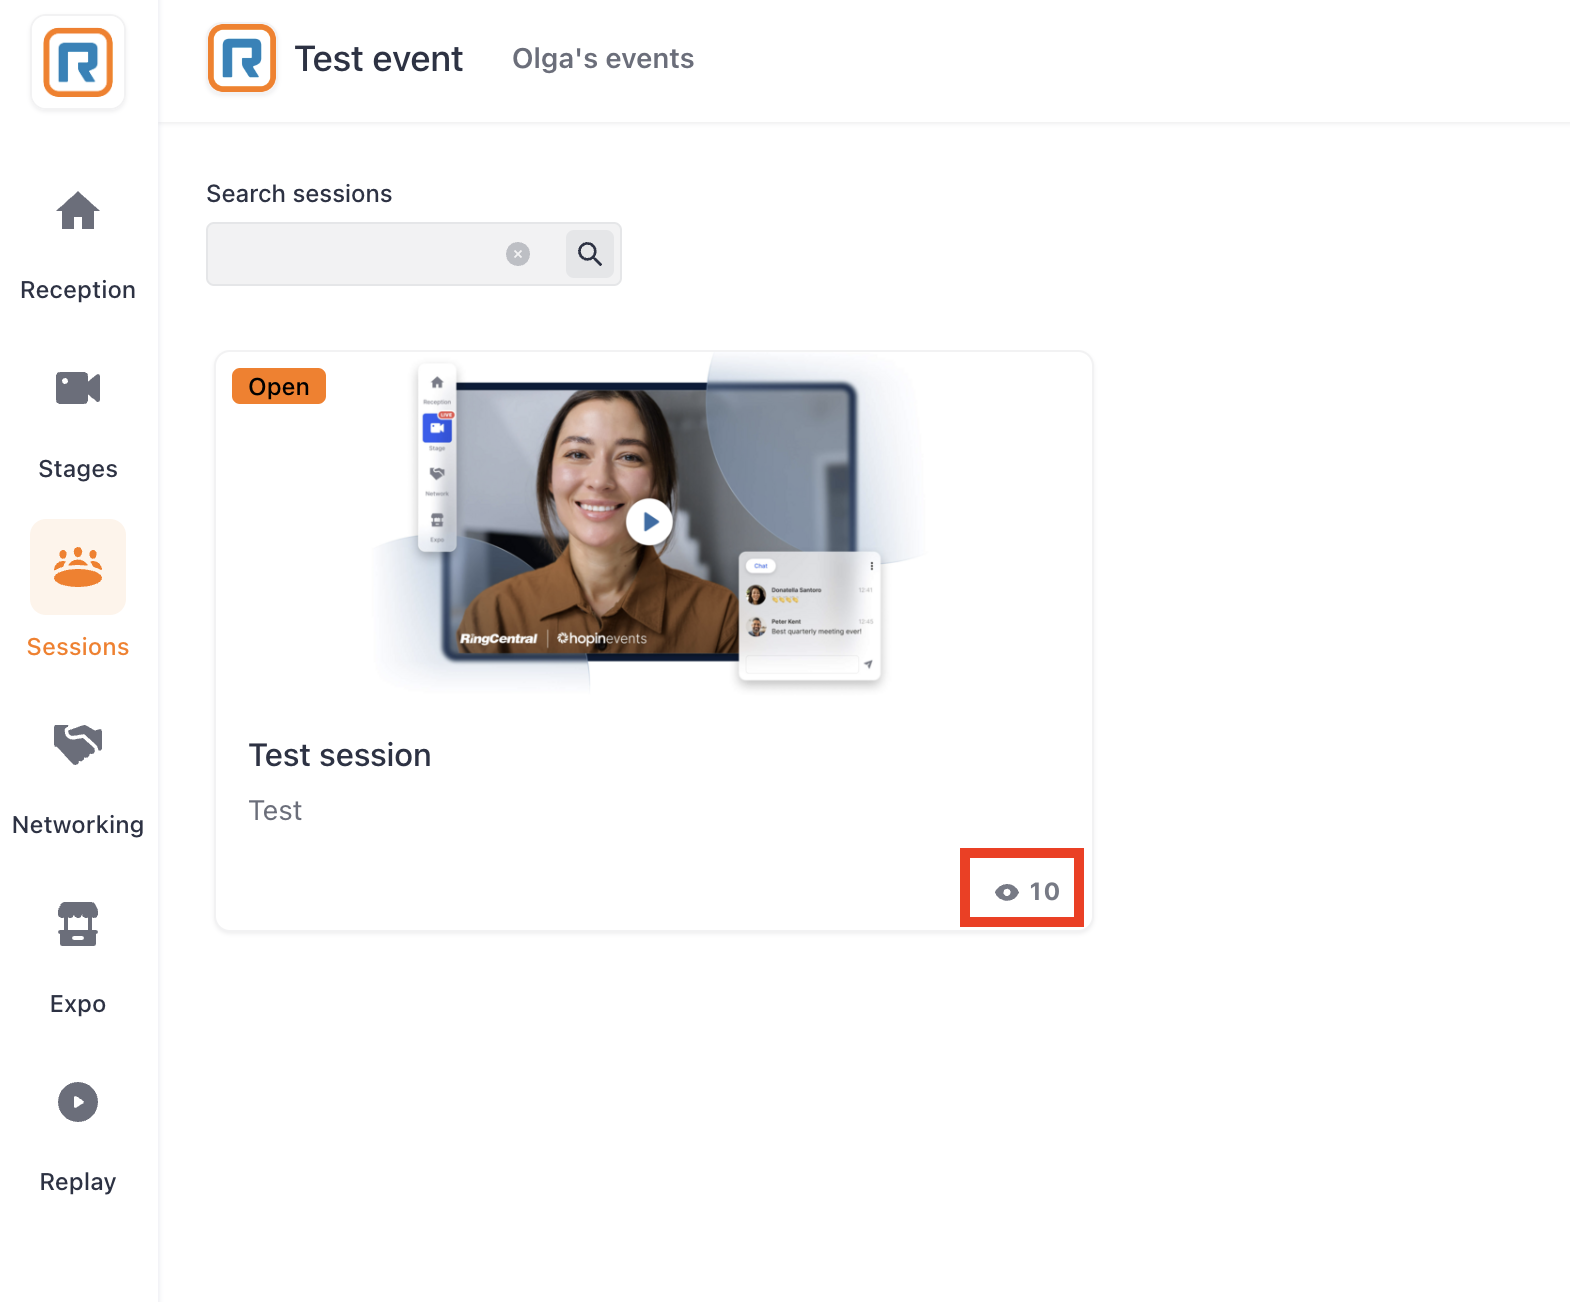
Task: Clear the session search field
Action: [518, 254]
